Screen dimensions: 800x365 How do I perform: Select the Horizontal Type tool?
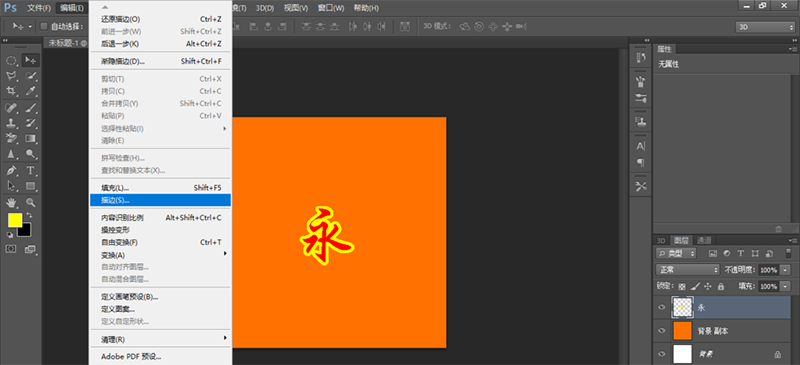click(x=31, y=170)
